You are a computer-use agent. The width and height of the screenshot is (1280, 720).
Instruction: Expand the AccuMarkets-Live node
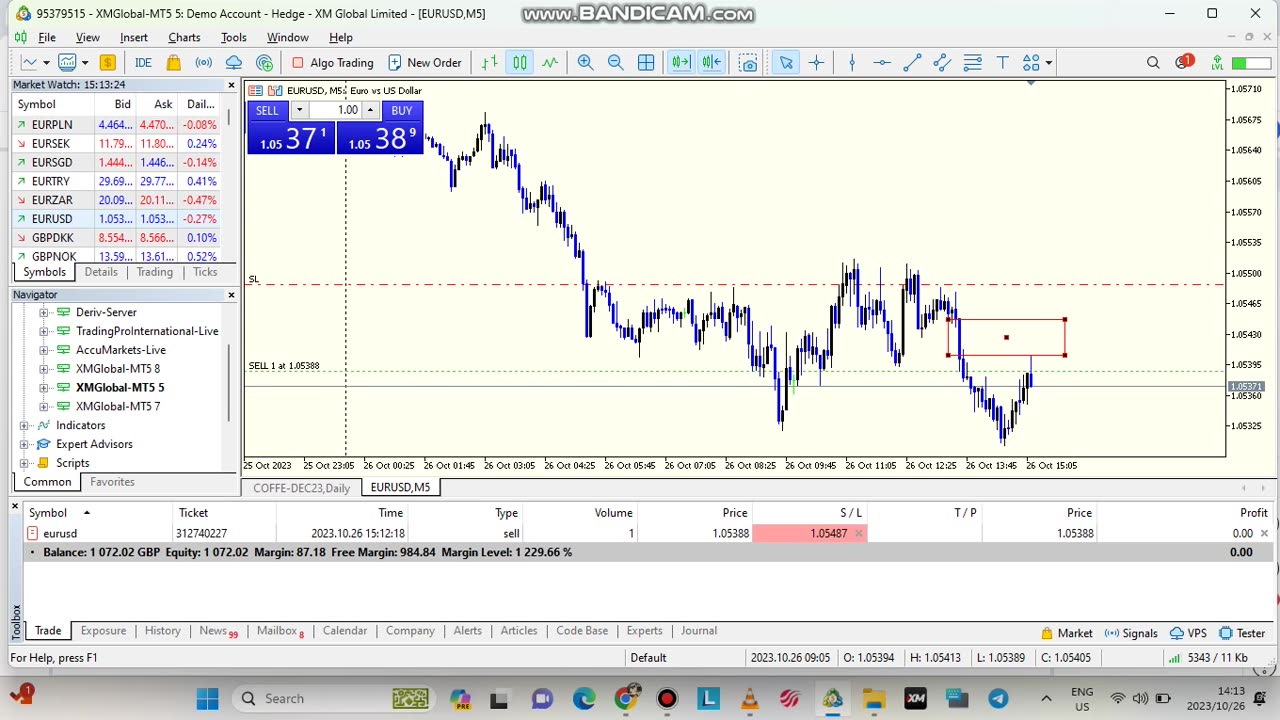pos(43,350)
